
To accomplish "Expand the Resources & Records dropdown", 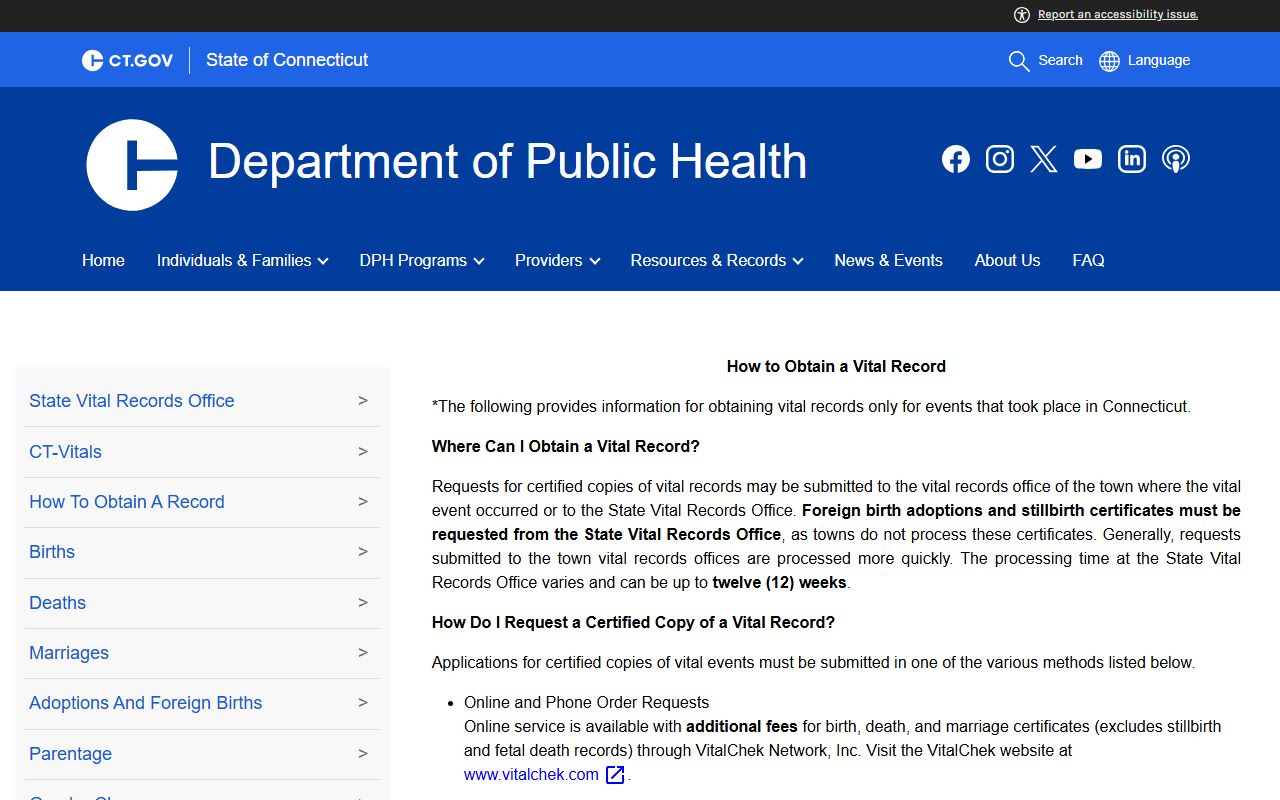I will (717, 260).
